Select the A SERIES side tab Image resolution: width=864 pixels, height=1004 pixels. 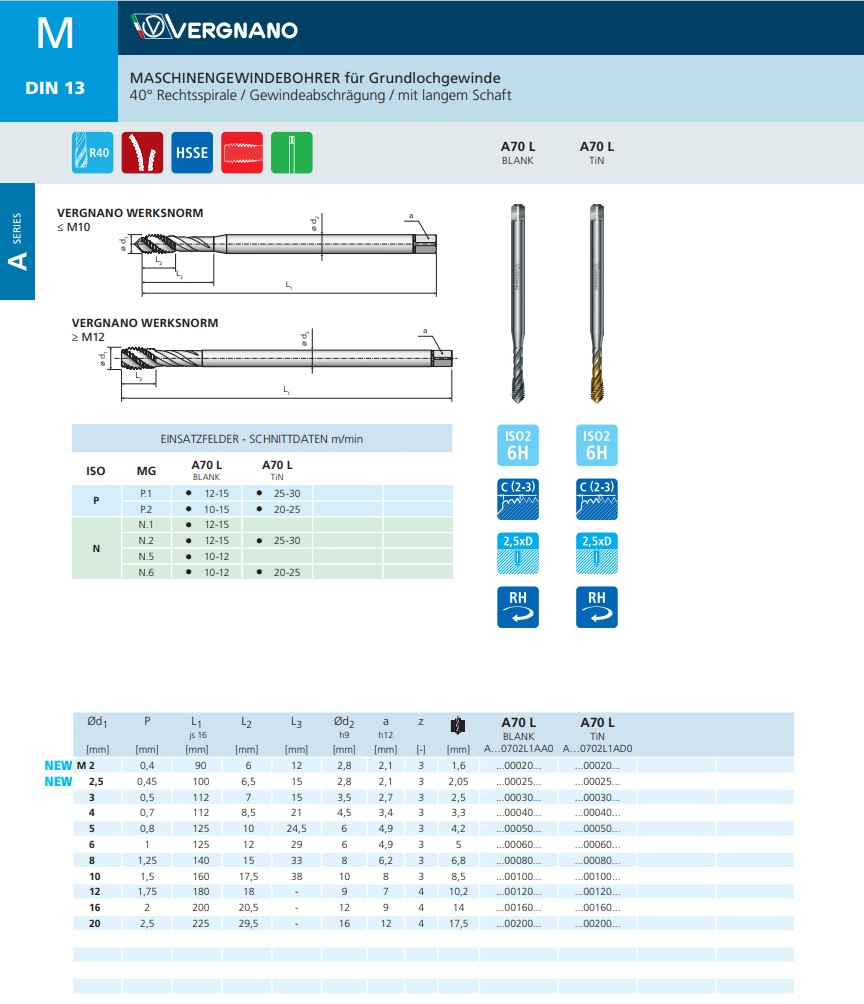pos(17,242)
